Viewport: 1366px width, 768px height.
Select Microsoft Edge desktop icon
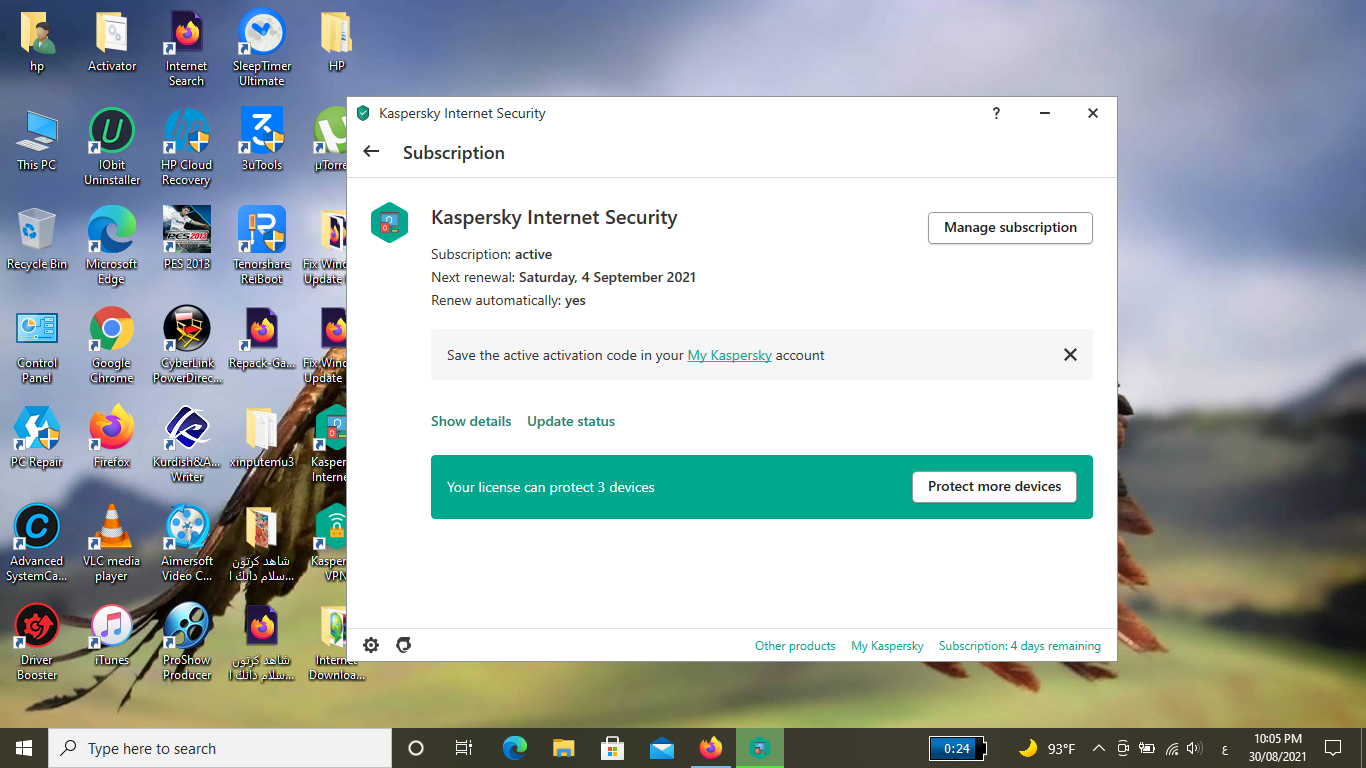[x=112, y=246]
